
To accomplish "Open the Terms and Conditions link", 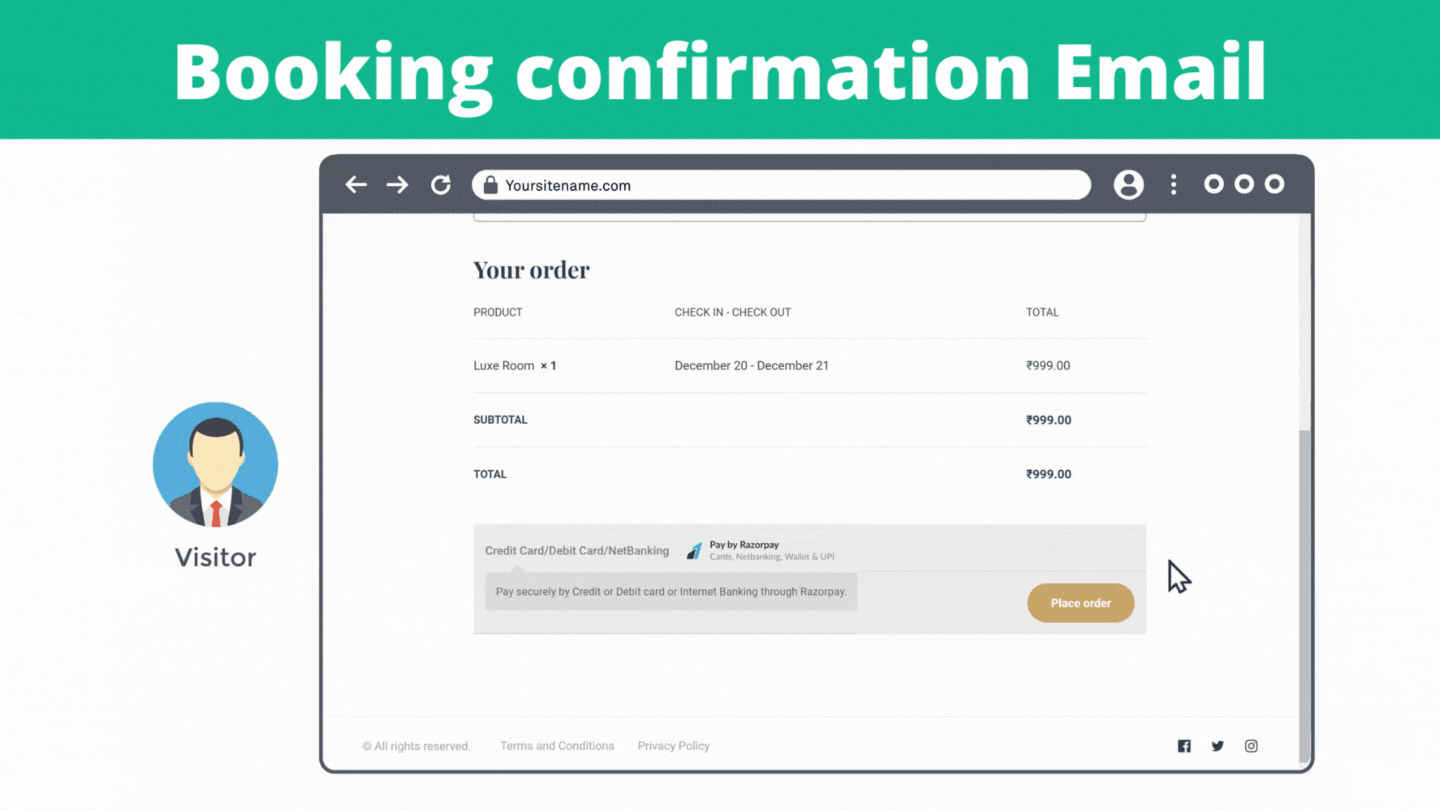I will click(557, 746).
